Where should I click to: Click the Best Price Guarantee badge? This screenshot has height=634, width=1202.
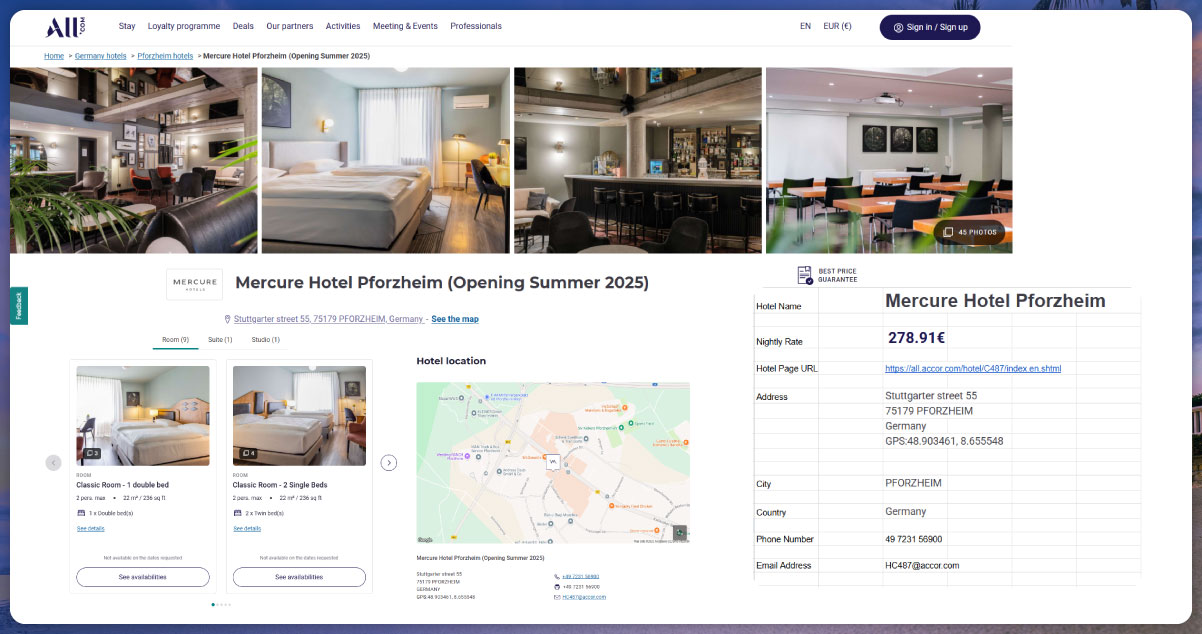(827, 275)
